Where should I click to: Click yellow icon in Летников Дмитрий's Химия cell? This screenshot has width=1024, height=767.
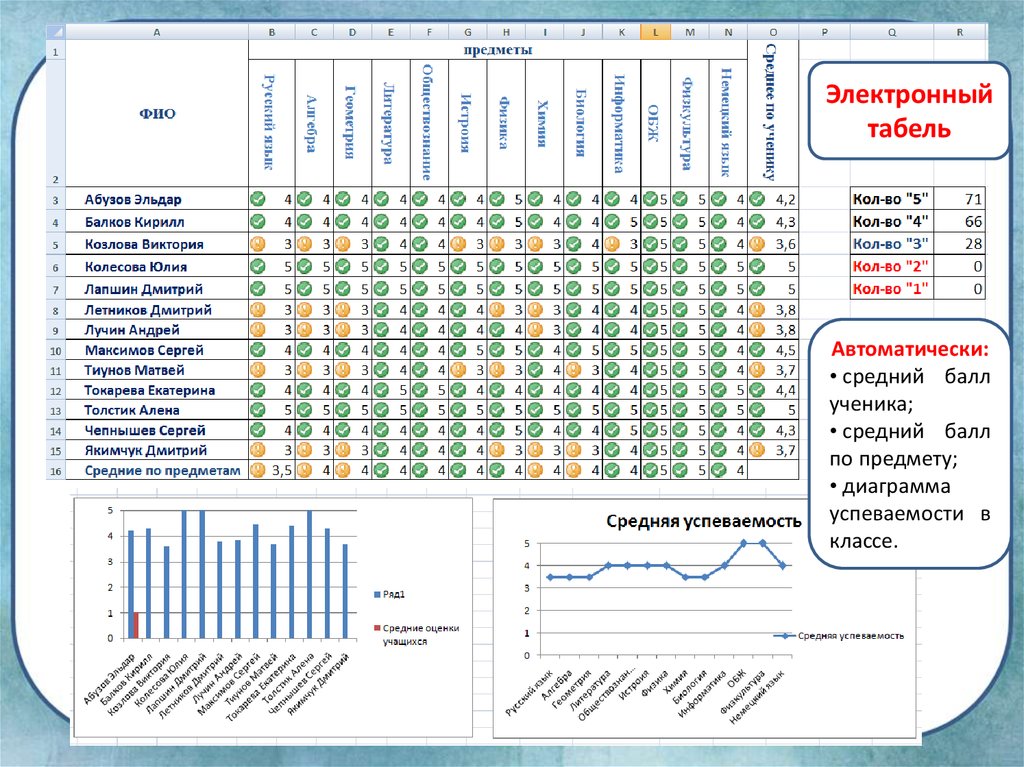click(536, 310)
